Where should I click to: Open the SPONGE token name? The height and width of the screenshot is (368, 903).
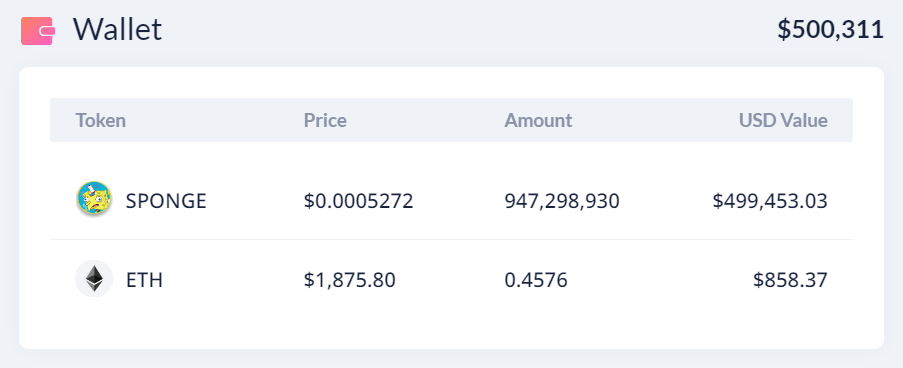point(166,201)
